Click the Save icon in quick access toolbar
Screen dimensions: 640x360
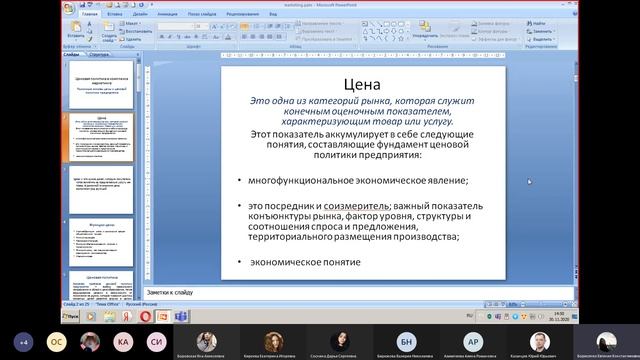click(x=82, y=5)
